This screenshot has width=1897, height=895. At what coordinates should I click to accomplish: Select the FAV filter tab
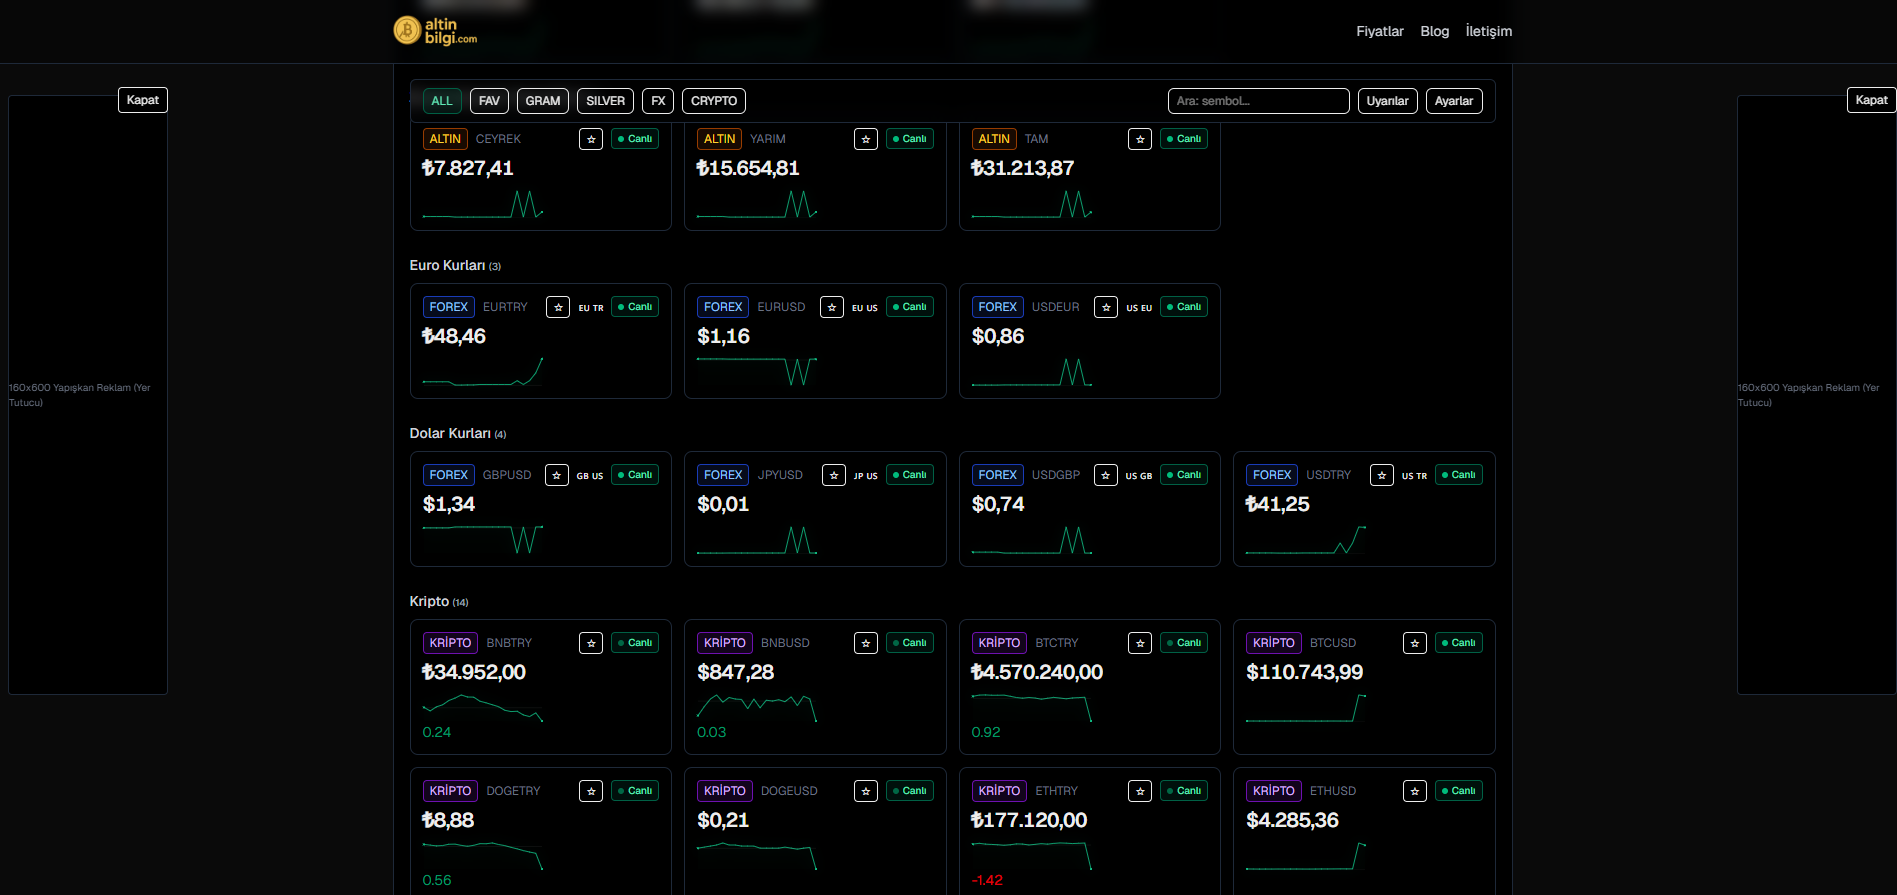tap(489, 101)
